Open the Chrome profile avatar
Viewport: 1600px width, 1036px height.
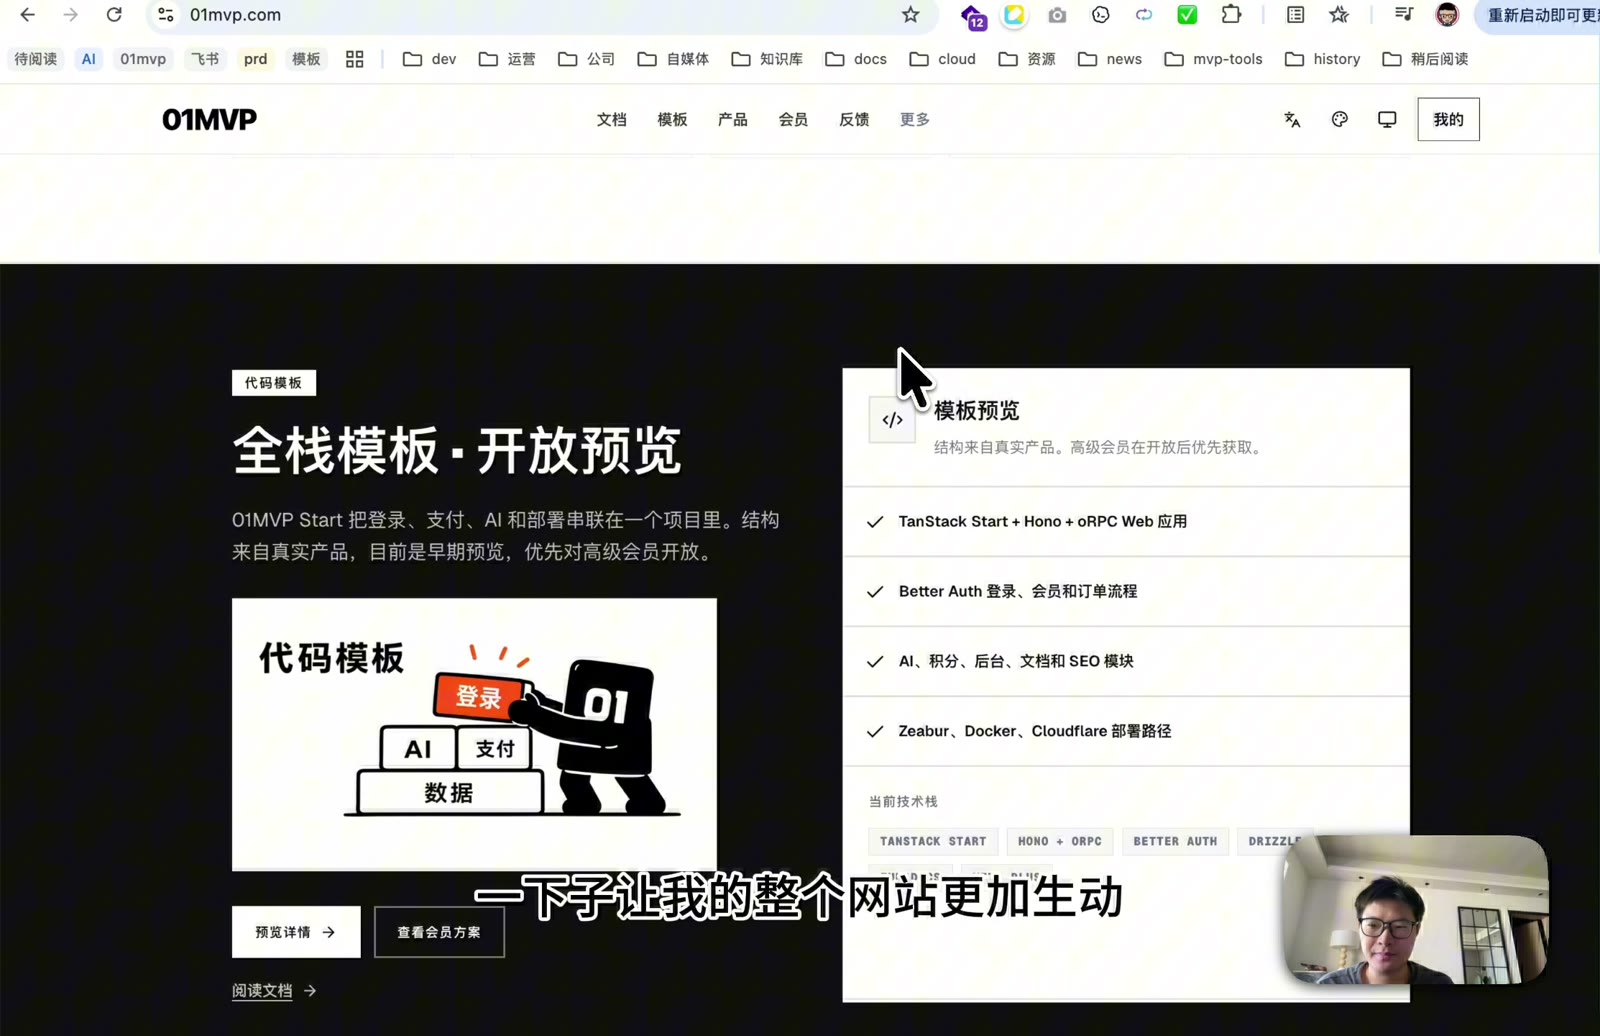point(1447,15)
